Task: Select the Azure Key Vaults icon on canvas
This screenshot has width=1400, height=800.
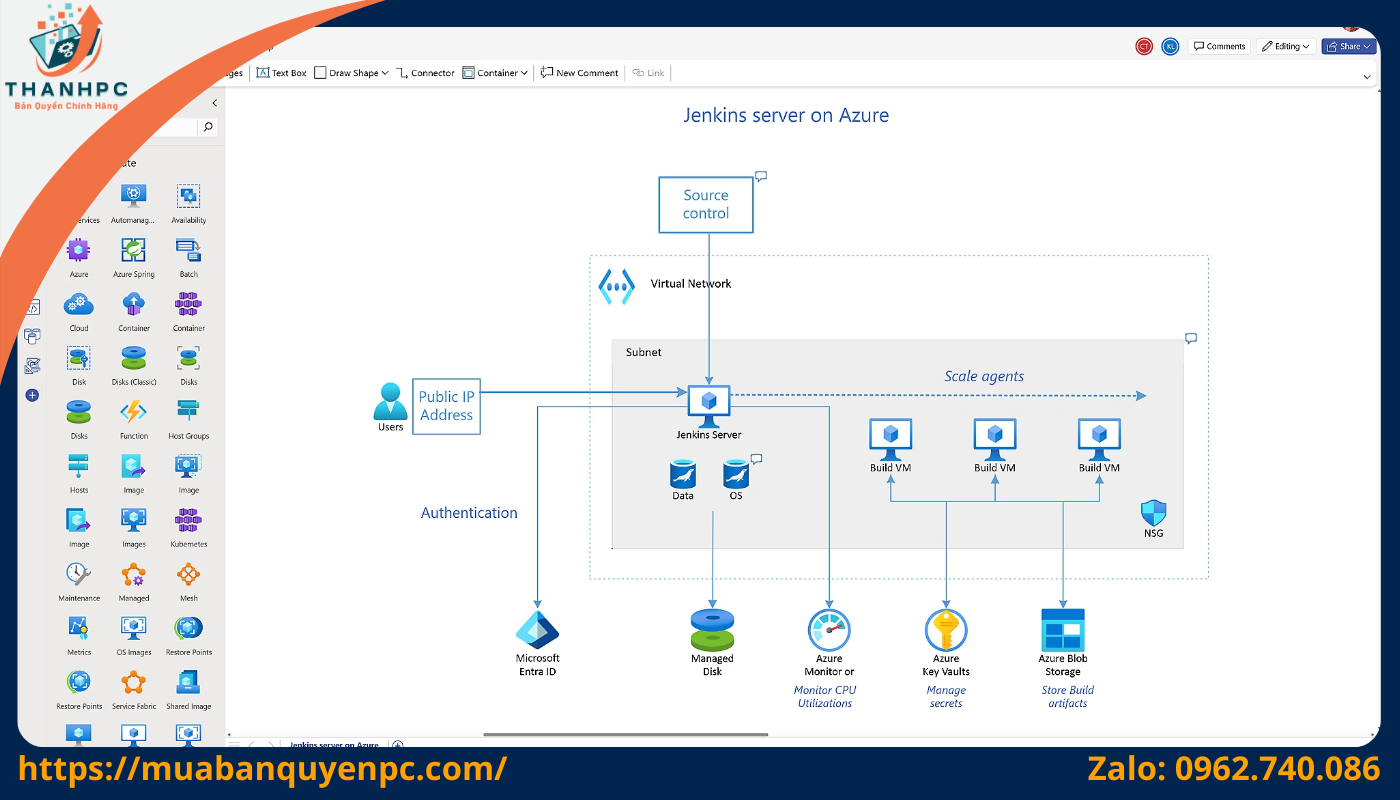Action: (x=946, y=631)
